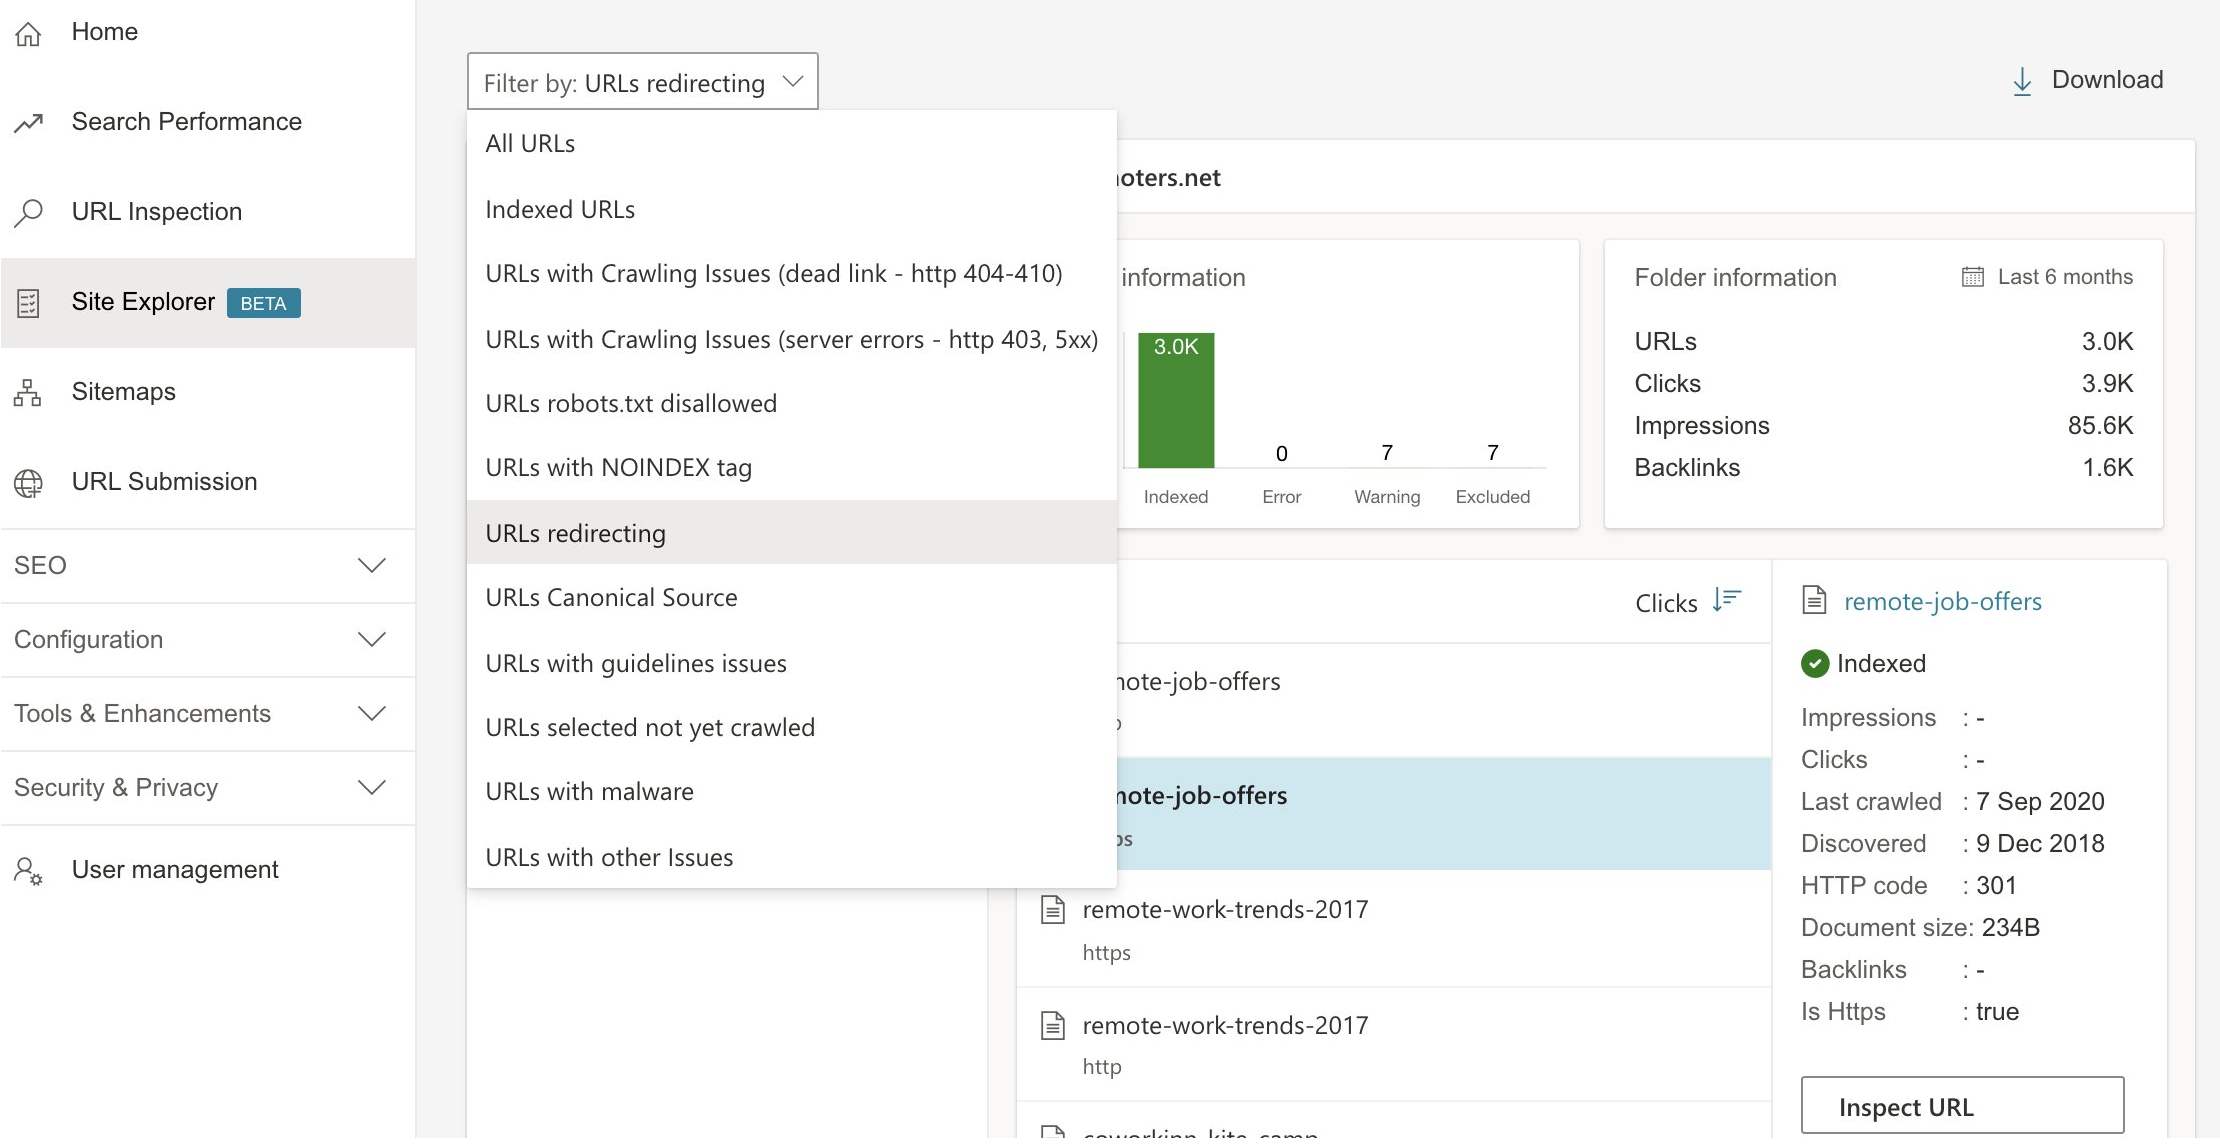This screenshot has width=2220, height=1148.
Task: Click the Download button text
Action: coord(2107,80)
